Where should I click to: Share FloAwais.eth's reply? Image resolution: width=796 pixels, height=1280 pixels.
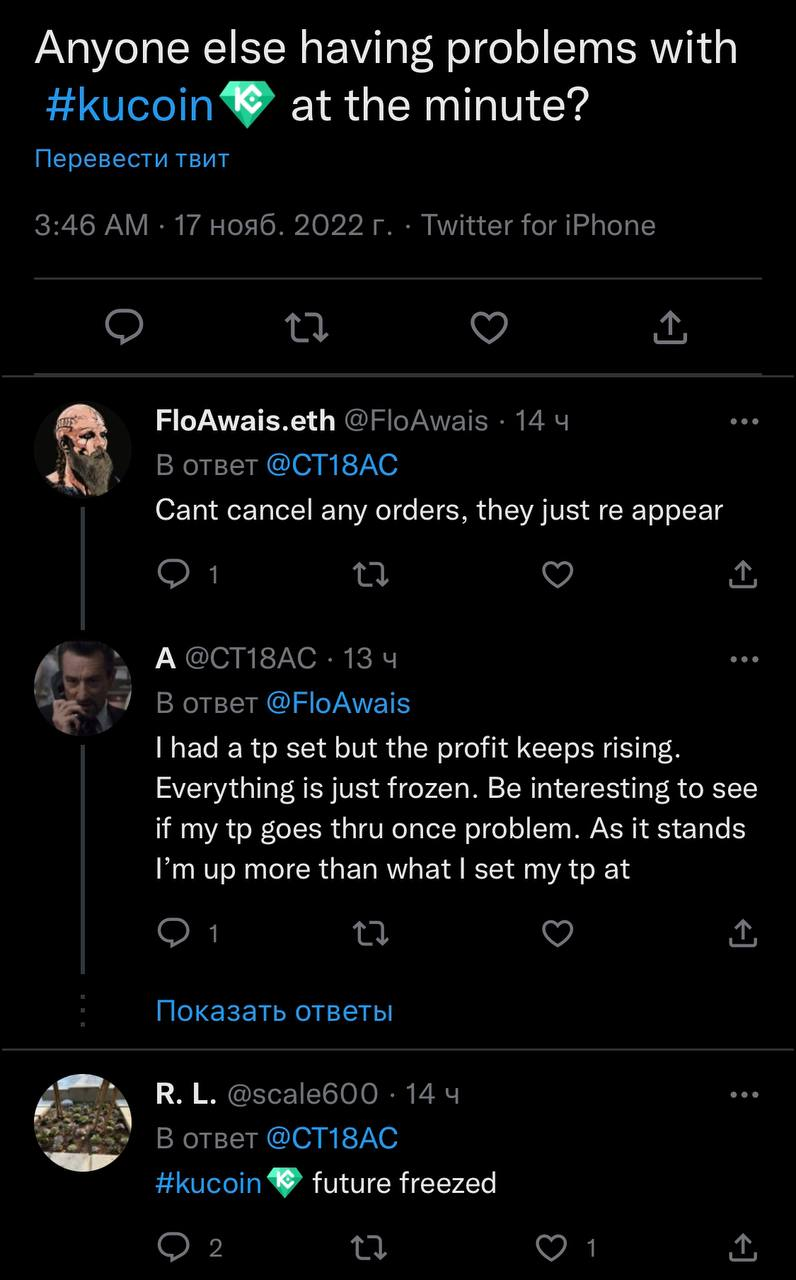click(741, 574)
